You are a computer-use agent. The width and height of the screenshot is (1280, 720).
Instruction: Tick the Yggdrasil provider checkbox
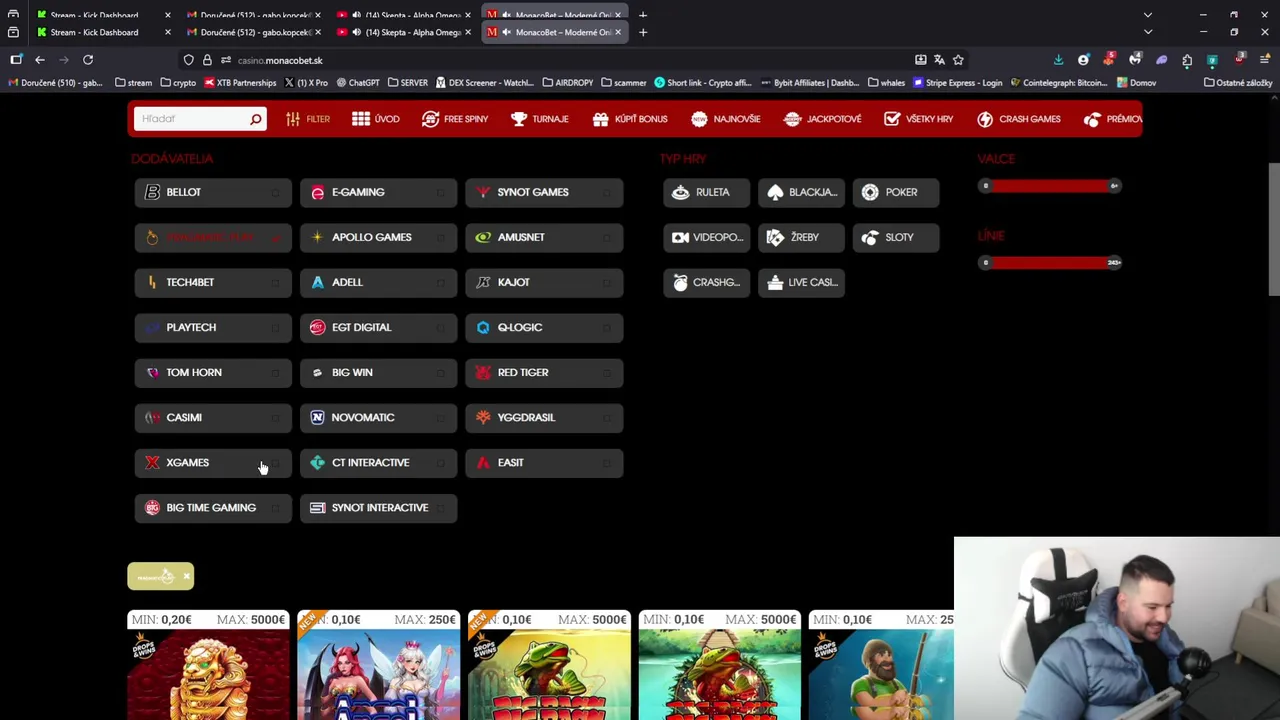606,418
